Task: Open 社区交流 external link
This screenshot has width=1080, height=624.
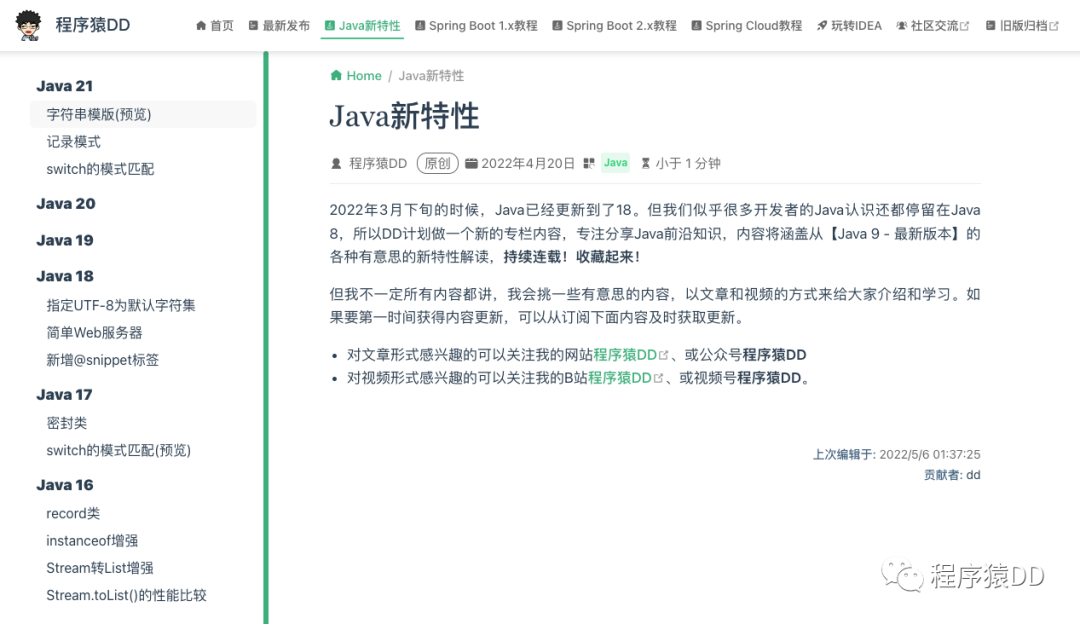Action: [933, 25]
